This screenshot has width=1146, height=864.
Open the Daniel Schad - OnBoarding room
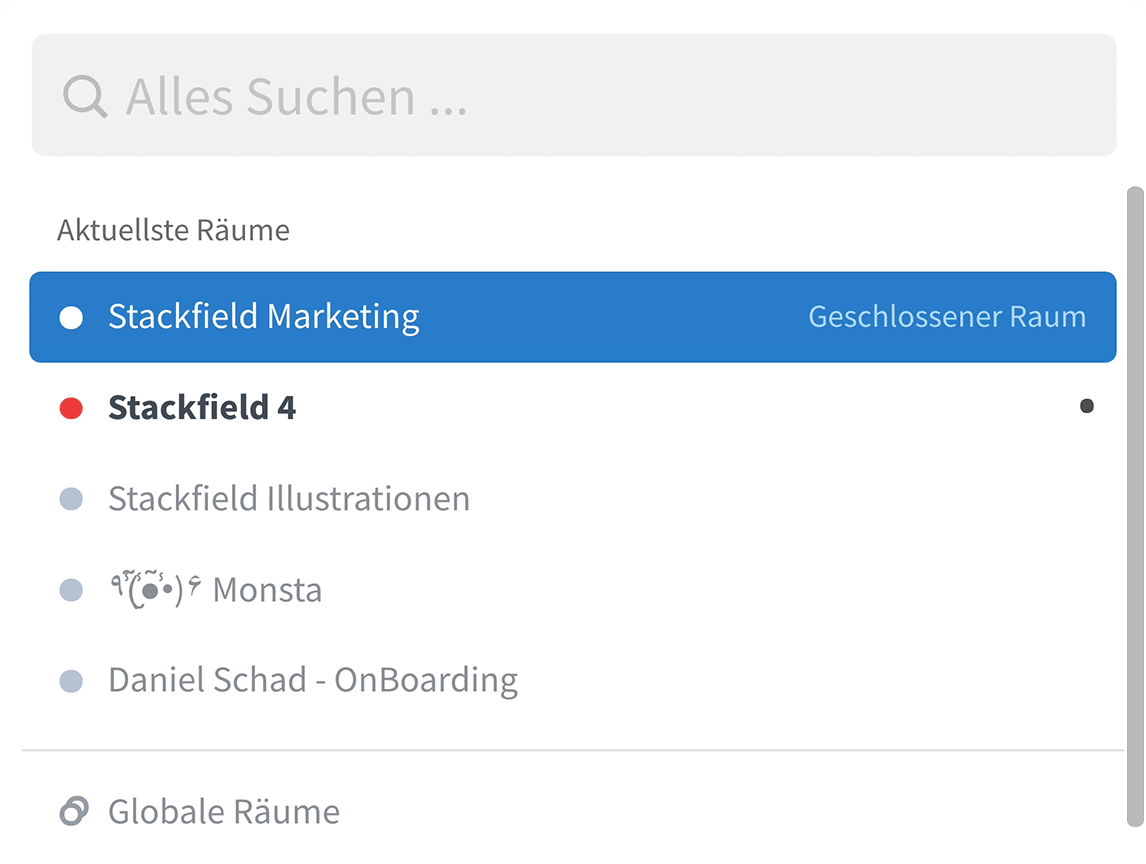coord(313,680)
